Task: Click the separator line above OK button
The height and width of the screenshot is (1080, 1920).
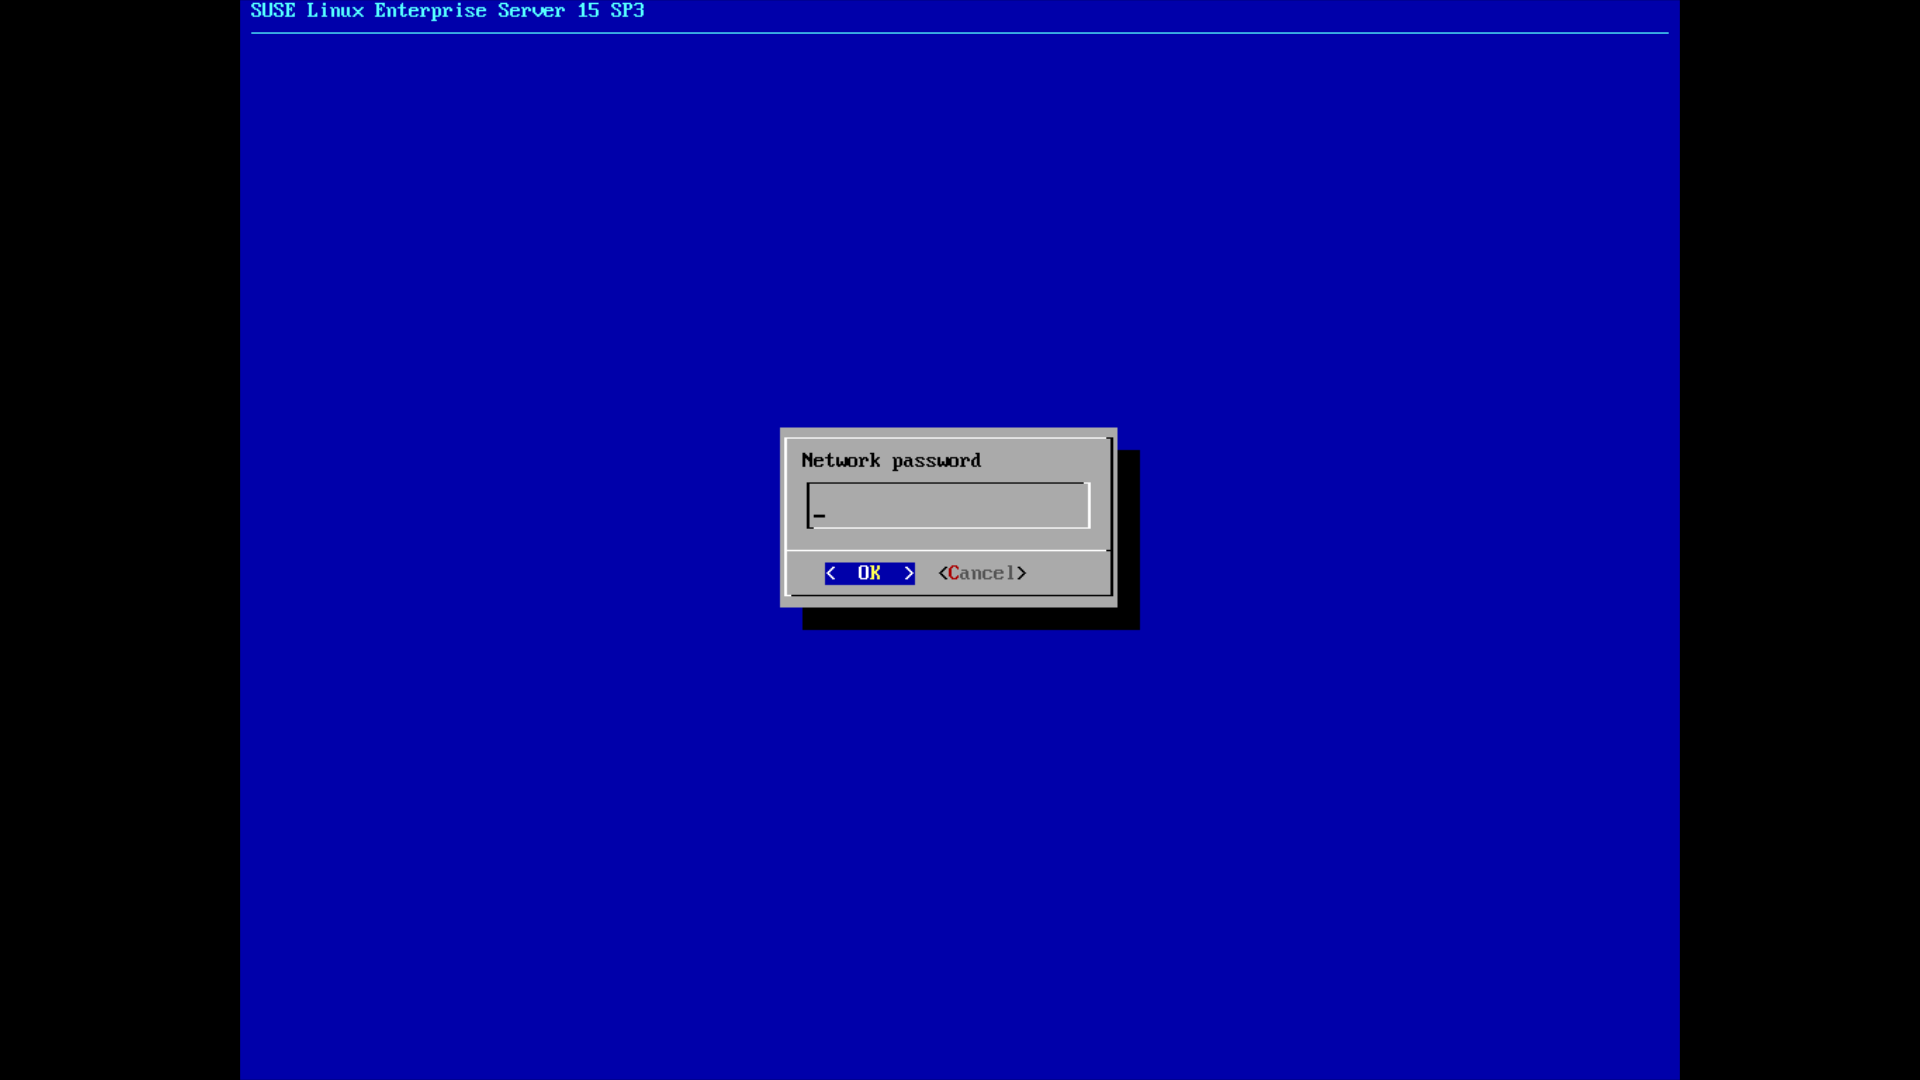Action: pos(948,550)
